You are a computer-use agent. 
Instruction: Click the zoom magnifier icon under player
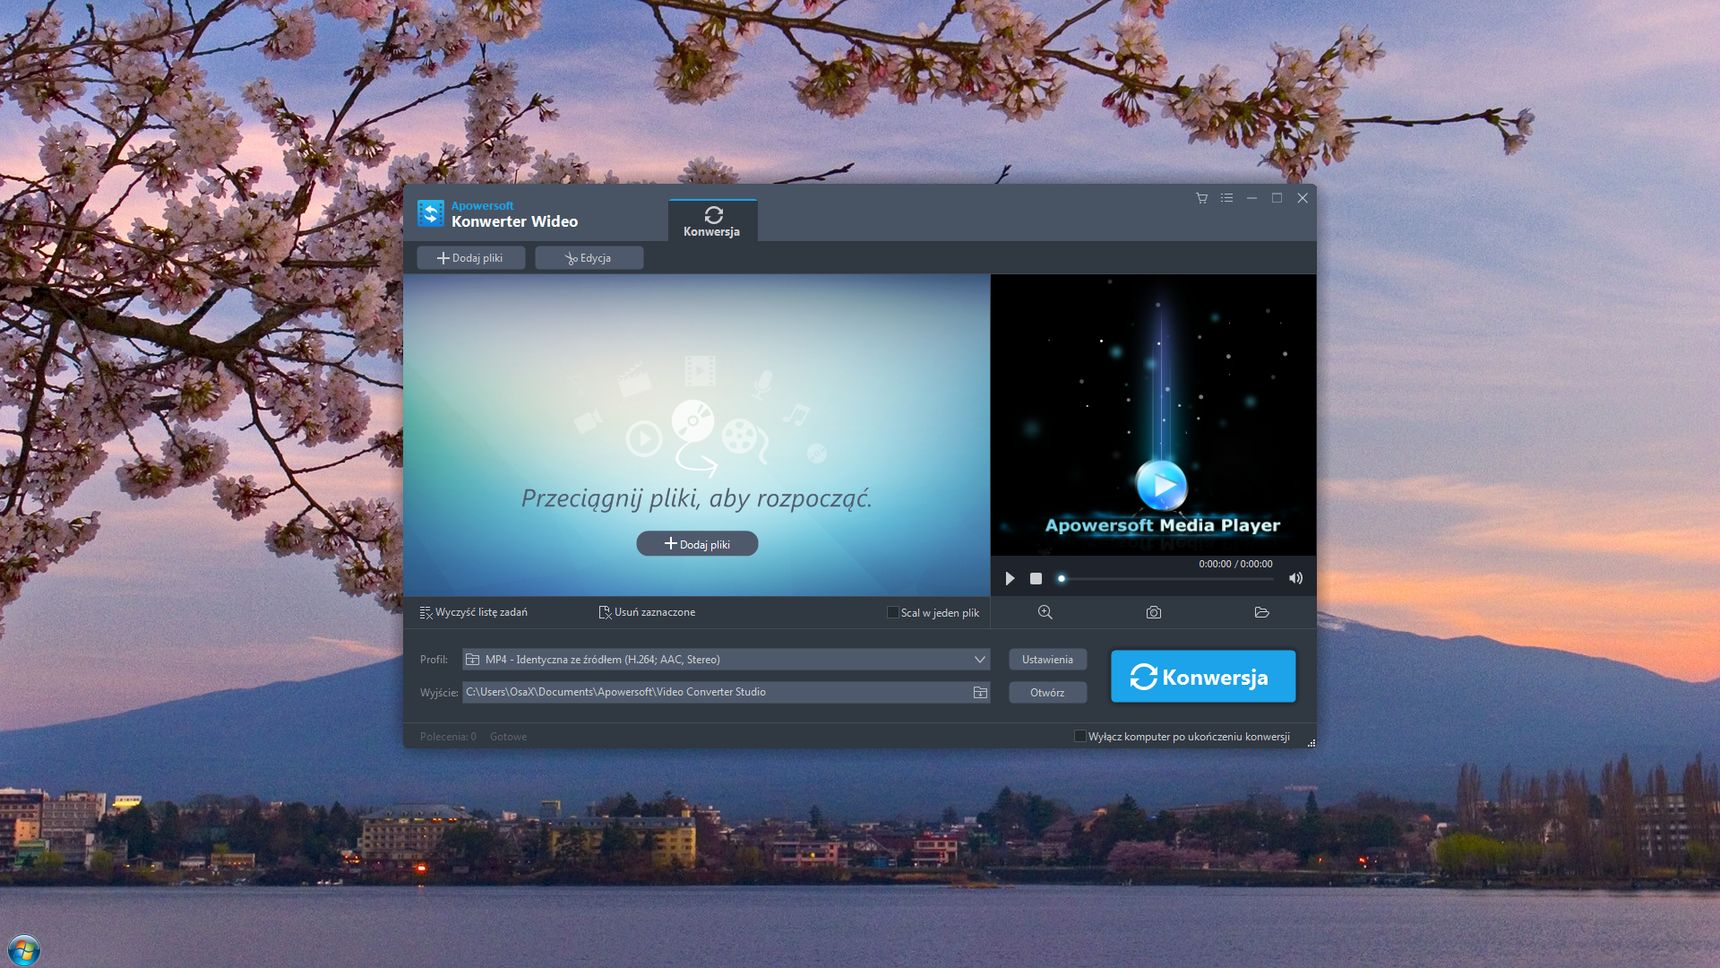1045,612
